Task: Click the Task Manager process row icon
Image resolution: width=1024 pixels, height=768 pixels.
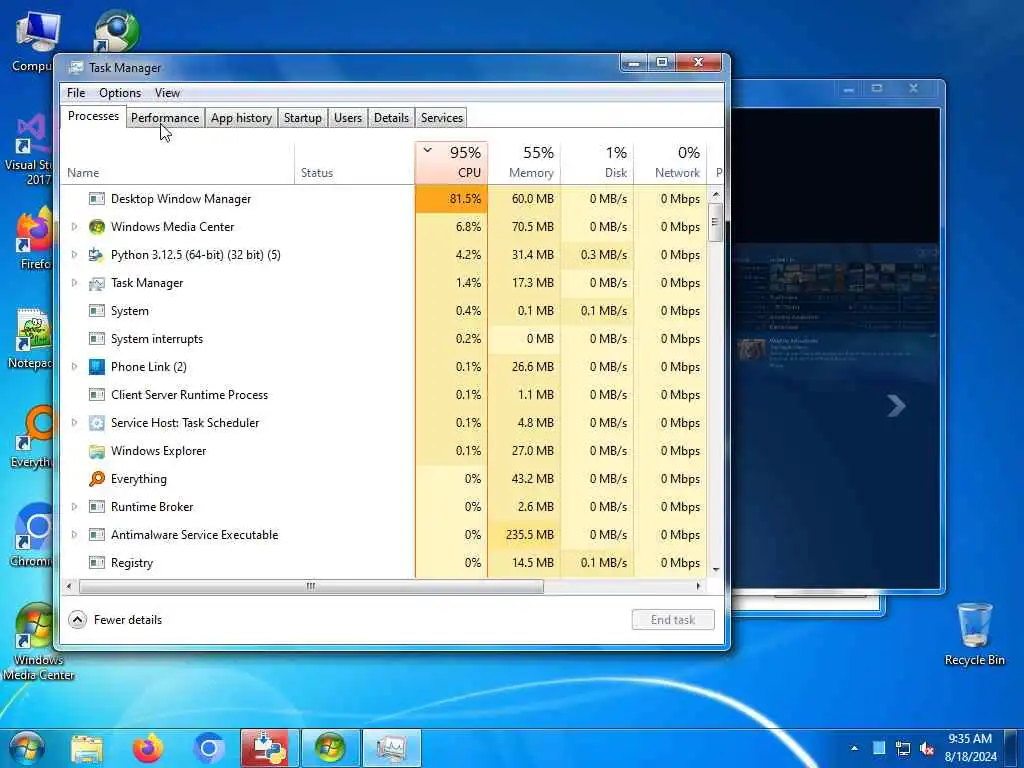Action: (x=97, y=283)
